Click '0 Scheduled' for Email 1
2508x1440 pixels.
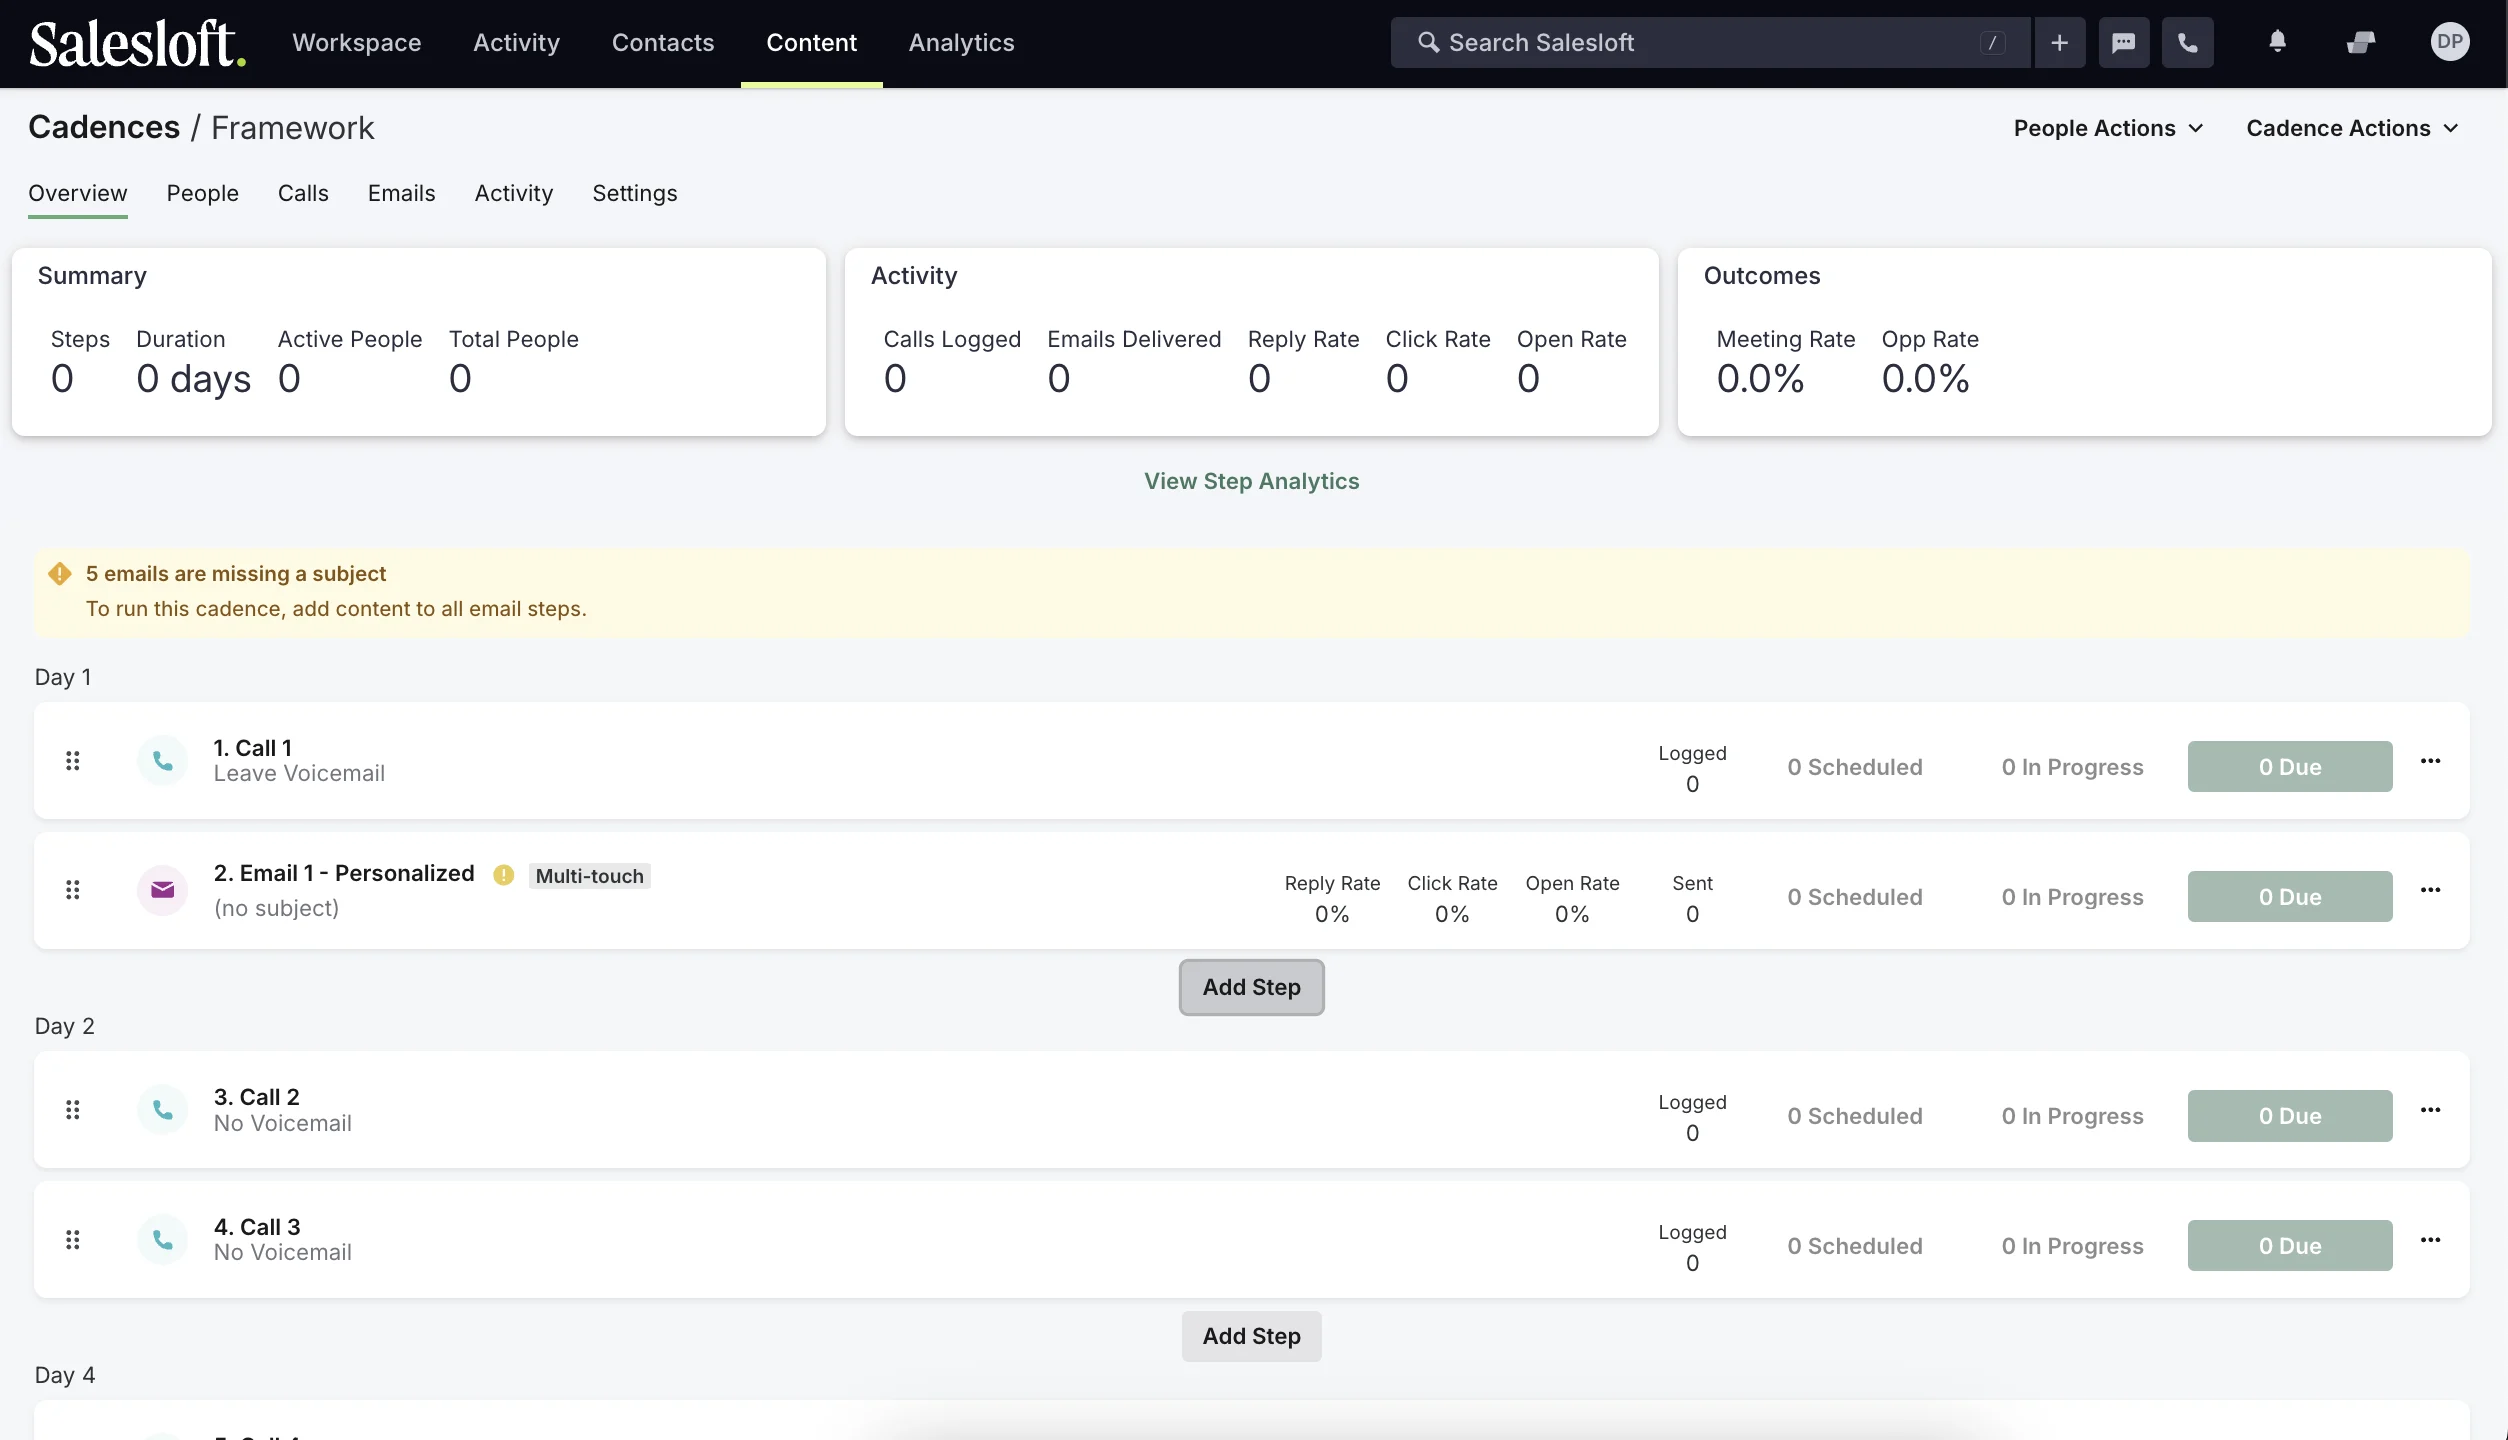(1854, 897)
